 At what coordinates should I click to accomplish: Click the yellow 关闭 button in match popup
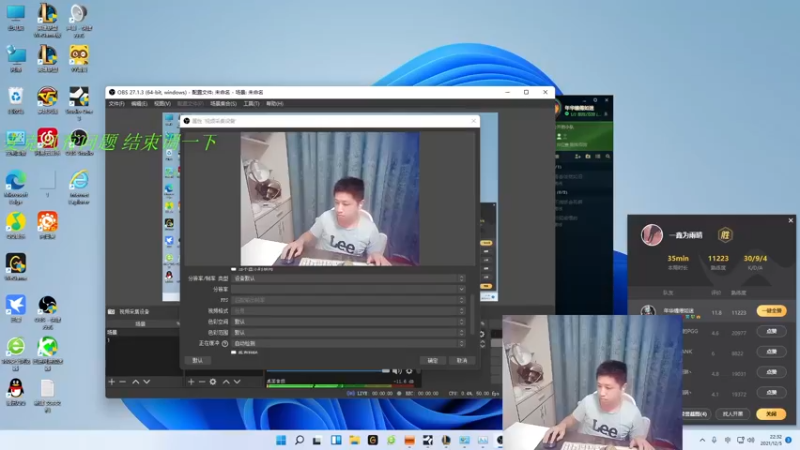click(771, 414)
